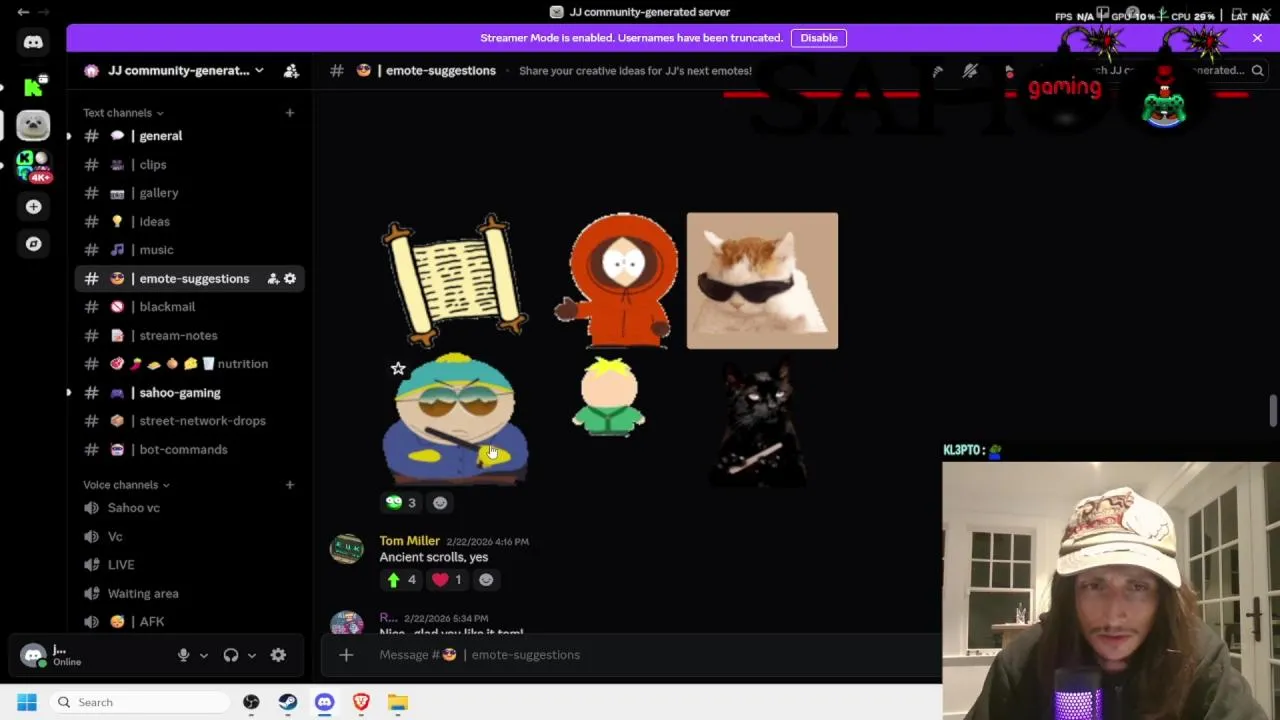Image resolution: width=1280 pixels, height=720 pixels.
Task: Switch to general channel
Action: click(x=190, y=136)
